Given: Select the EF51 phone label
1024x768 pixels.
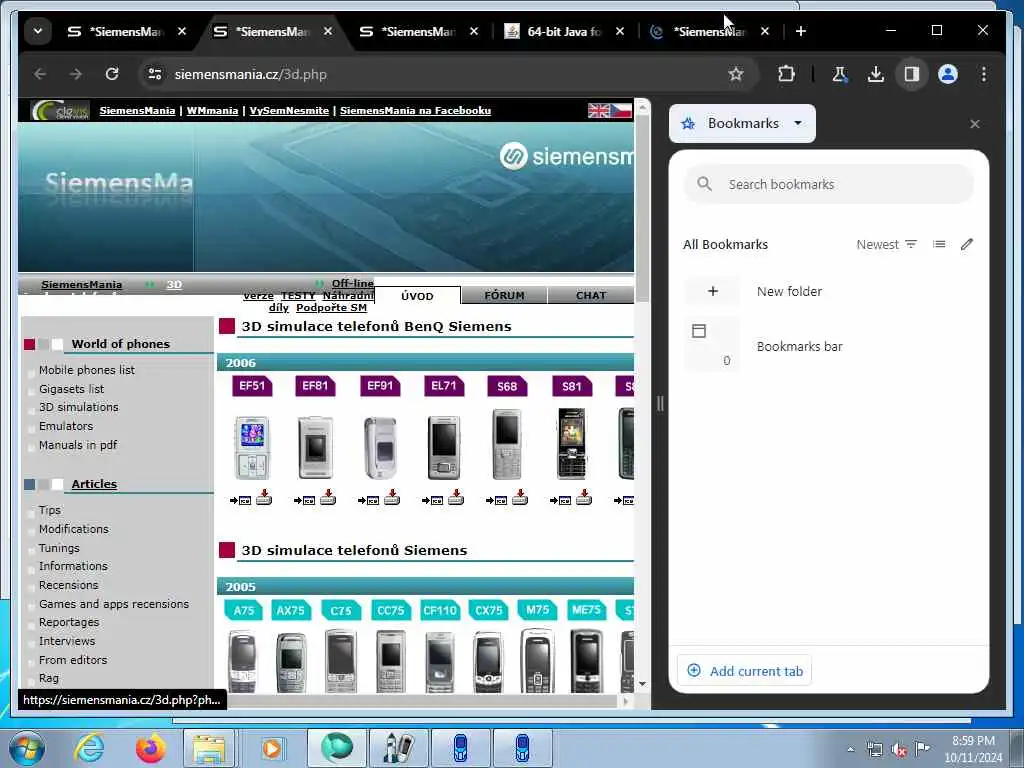Looking at the screenshot, I should click(252, 386).
